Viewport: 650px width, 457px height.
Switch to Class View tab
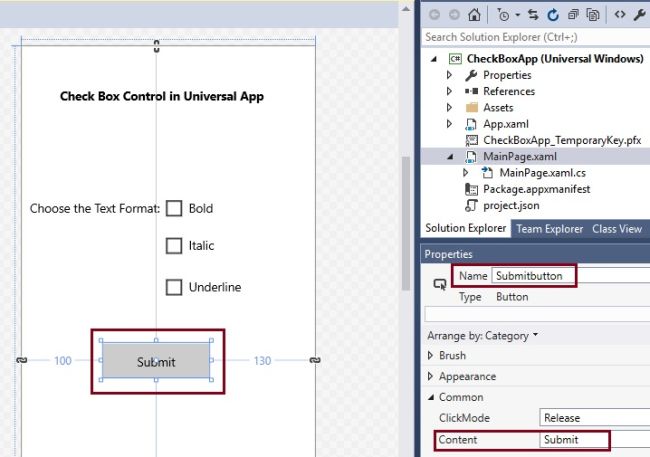617,229
